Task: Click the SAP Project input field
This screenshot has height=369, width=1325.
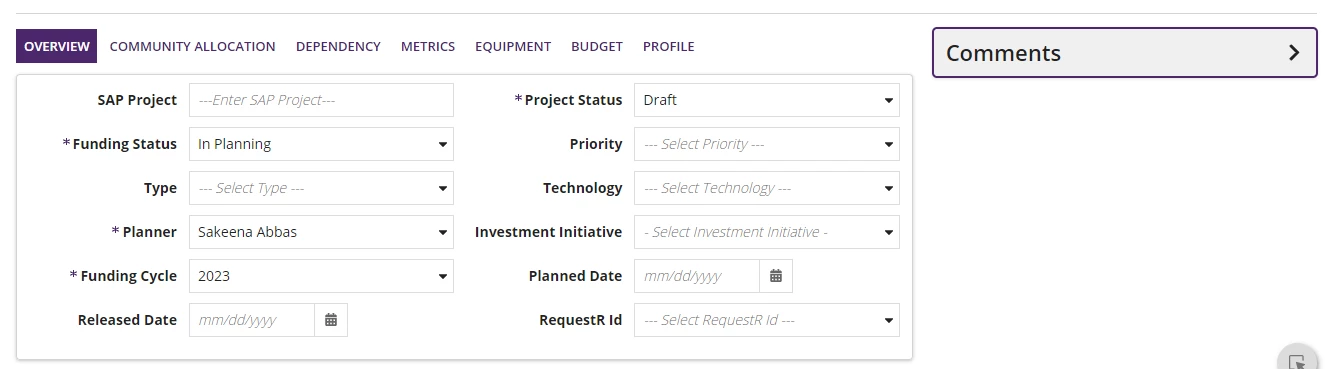Action: coord(321,100)
